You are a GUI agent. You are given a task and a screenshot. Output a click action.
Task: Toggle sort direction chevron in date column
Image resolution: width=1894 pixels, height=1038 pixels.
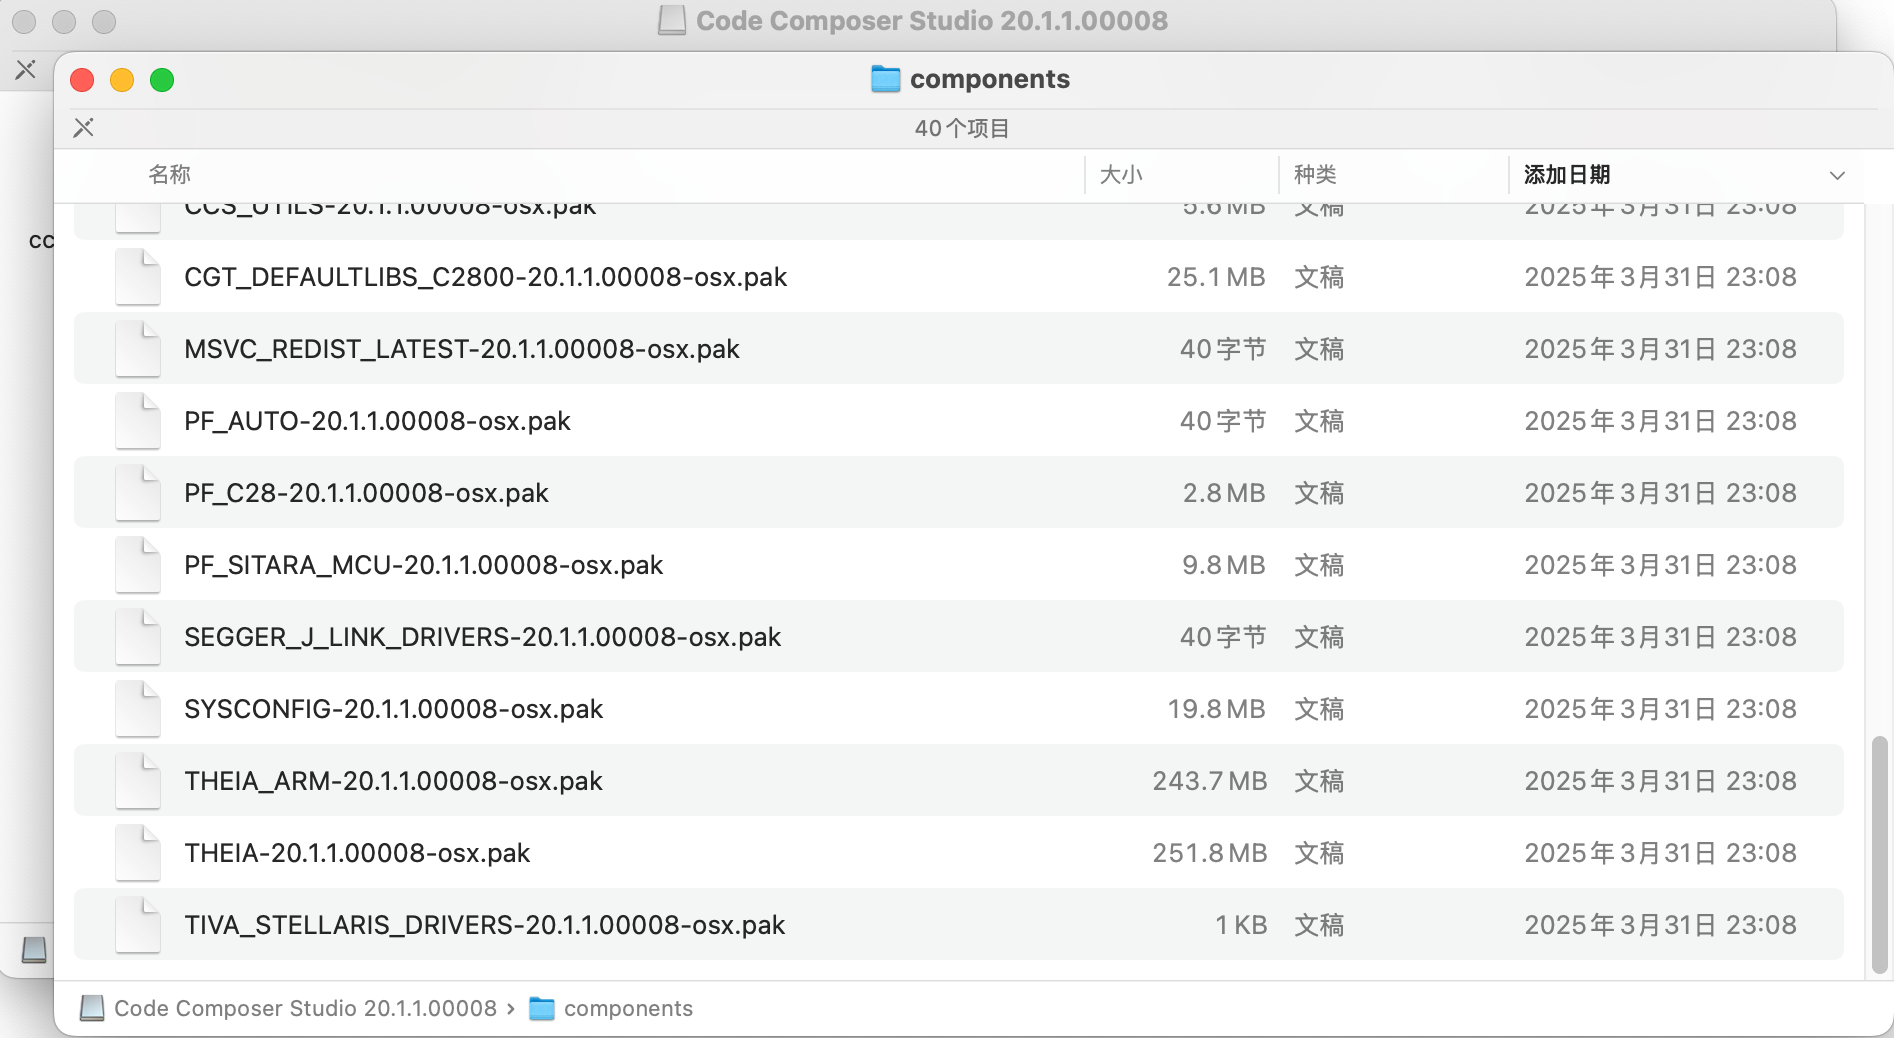tap(1837, 175)
